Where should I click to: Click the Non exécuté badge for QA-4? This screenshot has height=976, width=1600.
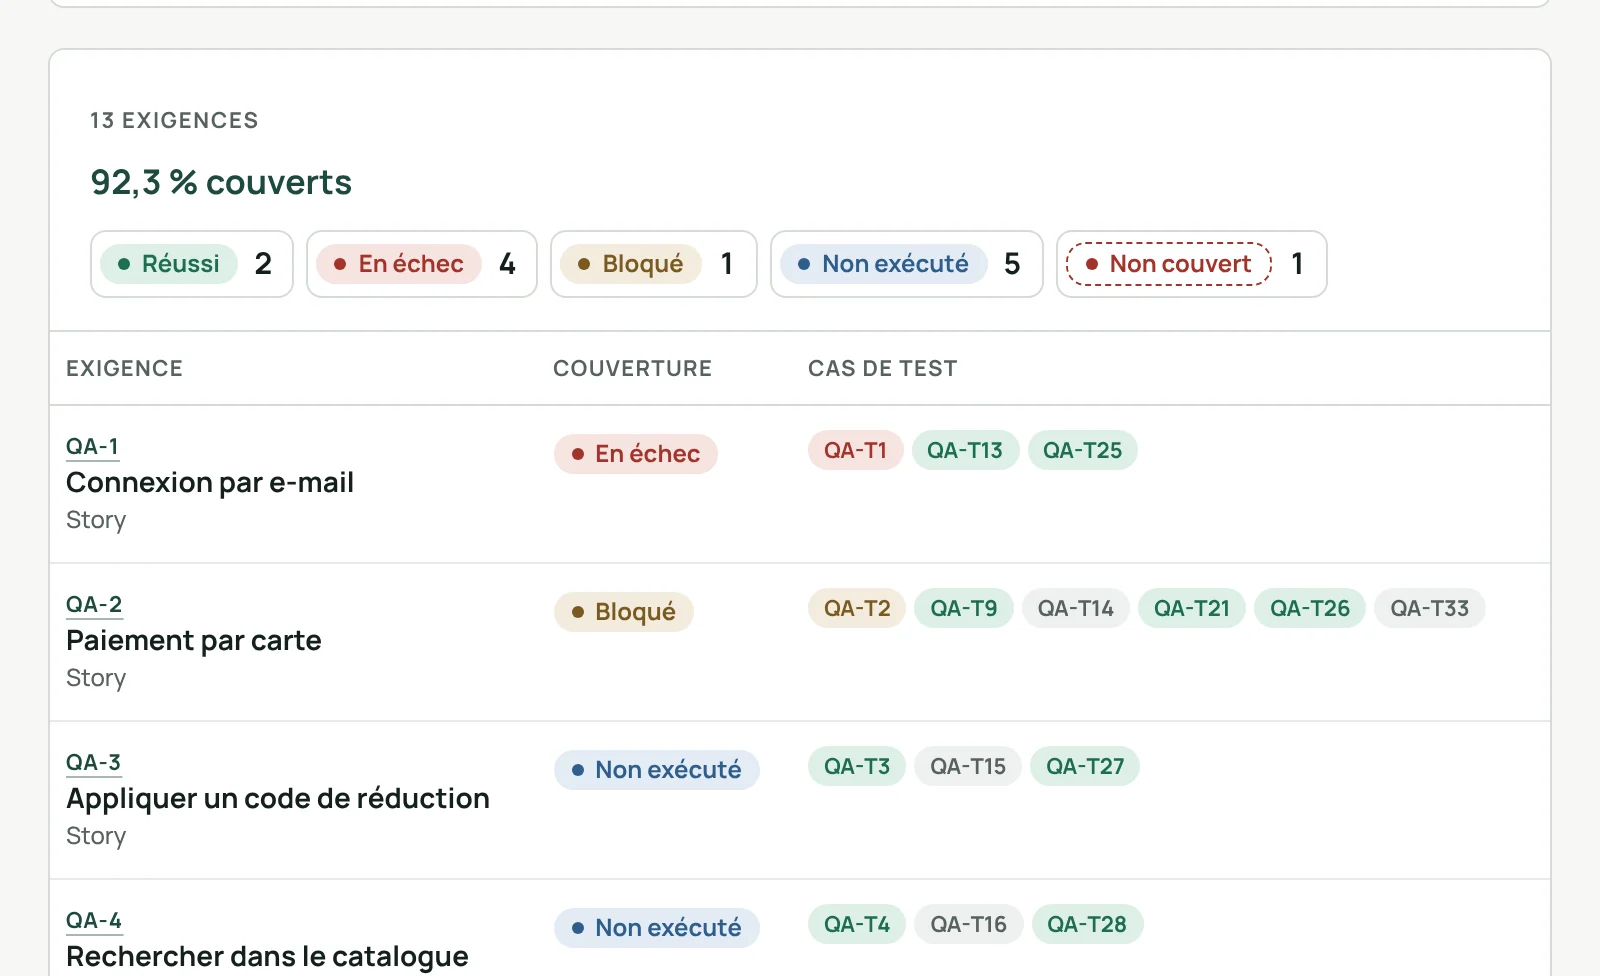pos(657,928)
